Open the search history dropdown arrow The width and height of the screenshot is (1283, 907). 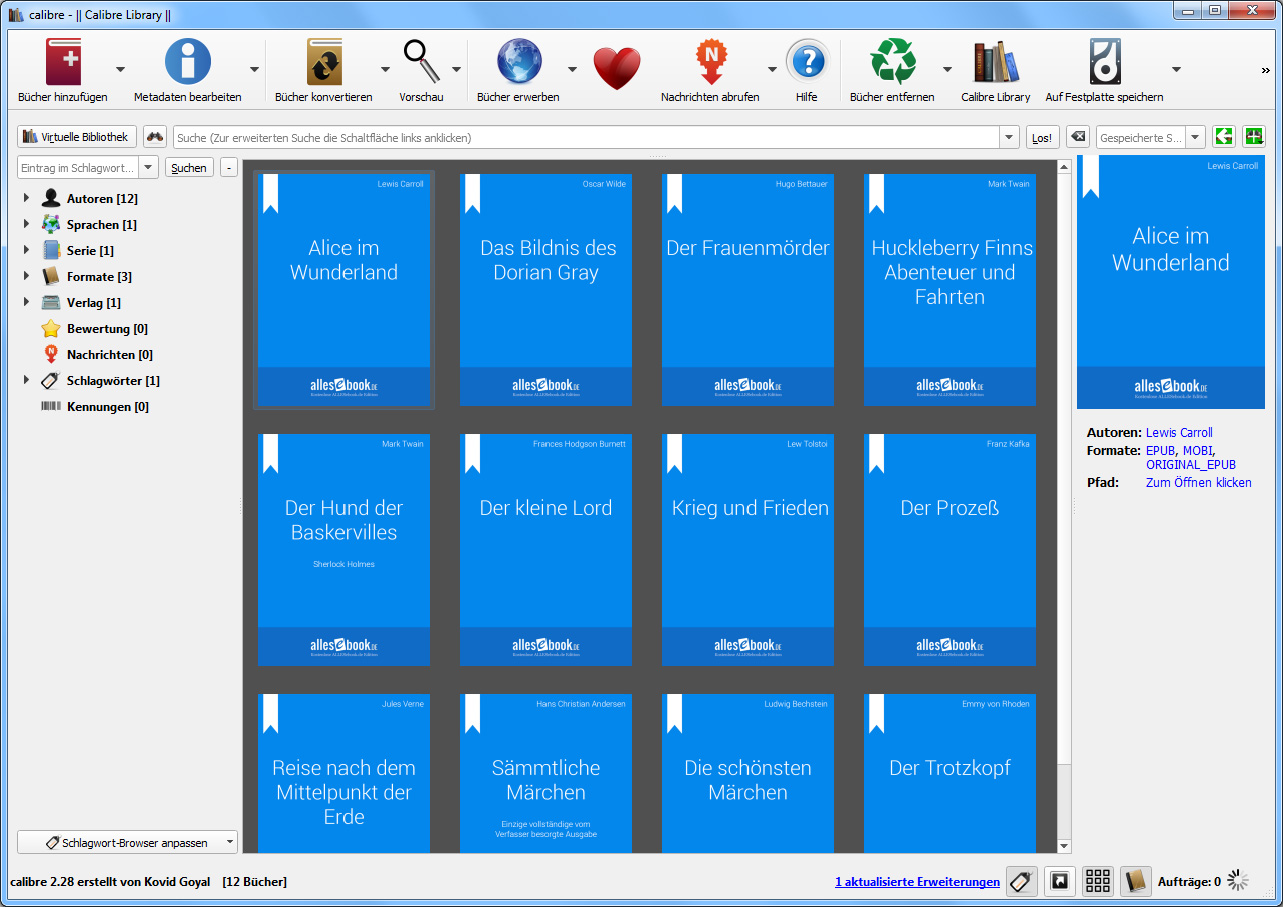pyautogui.click(x=1009, y=137)
